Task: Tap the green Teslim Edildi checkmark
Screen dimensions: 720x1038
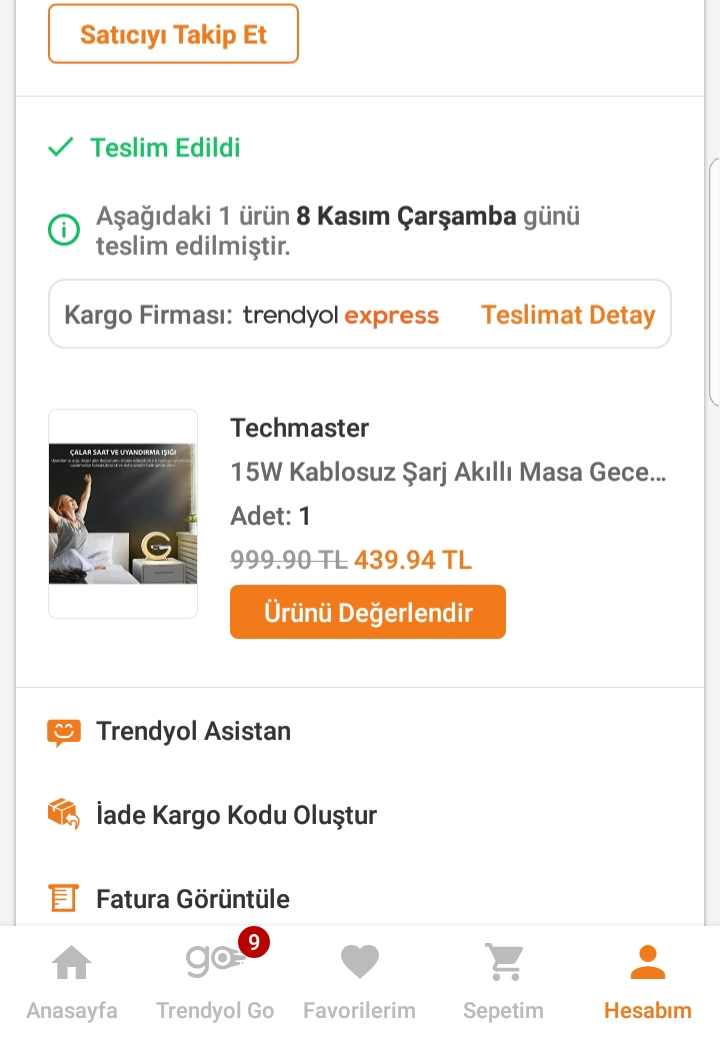Action: (x=61, y=148)
